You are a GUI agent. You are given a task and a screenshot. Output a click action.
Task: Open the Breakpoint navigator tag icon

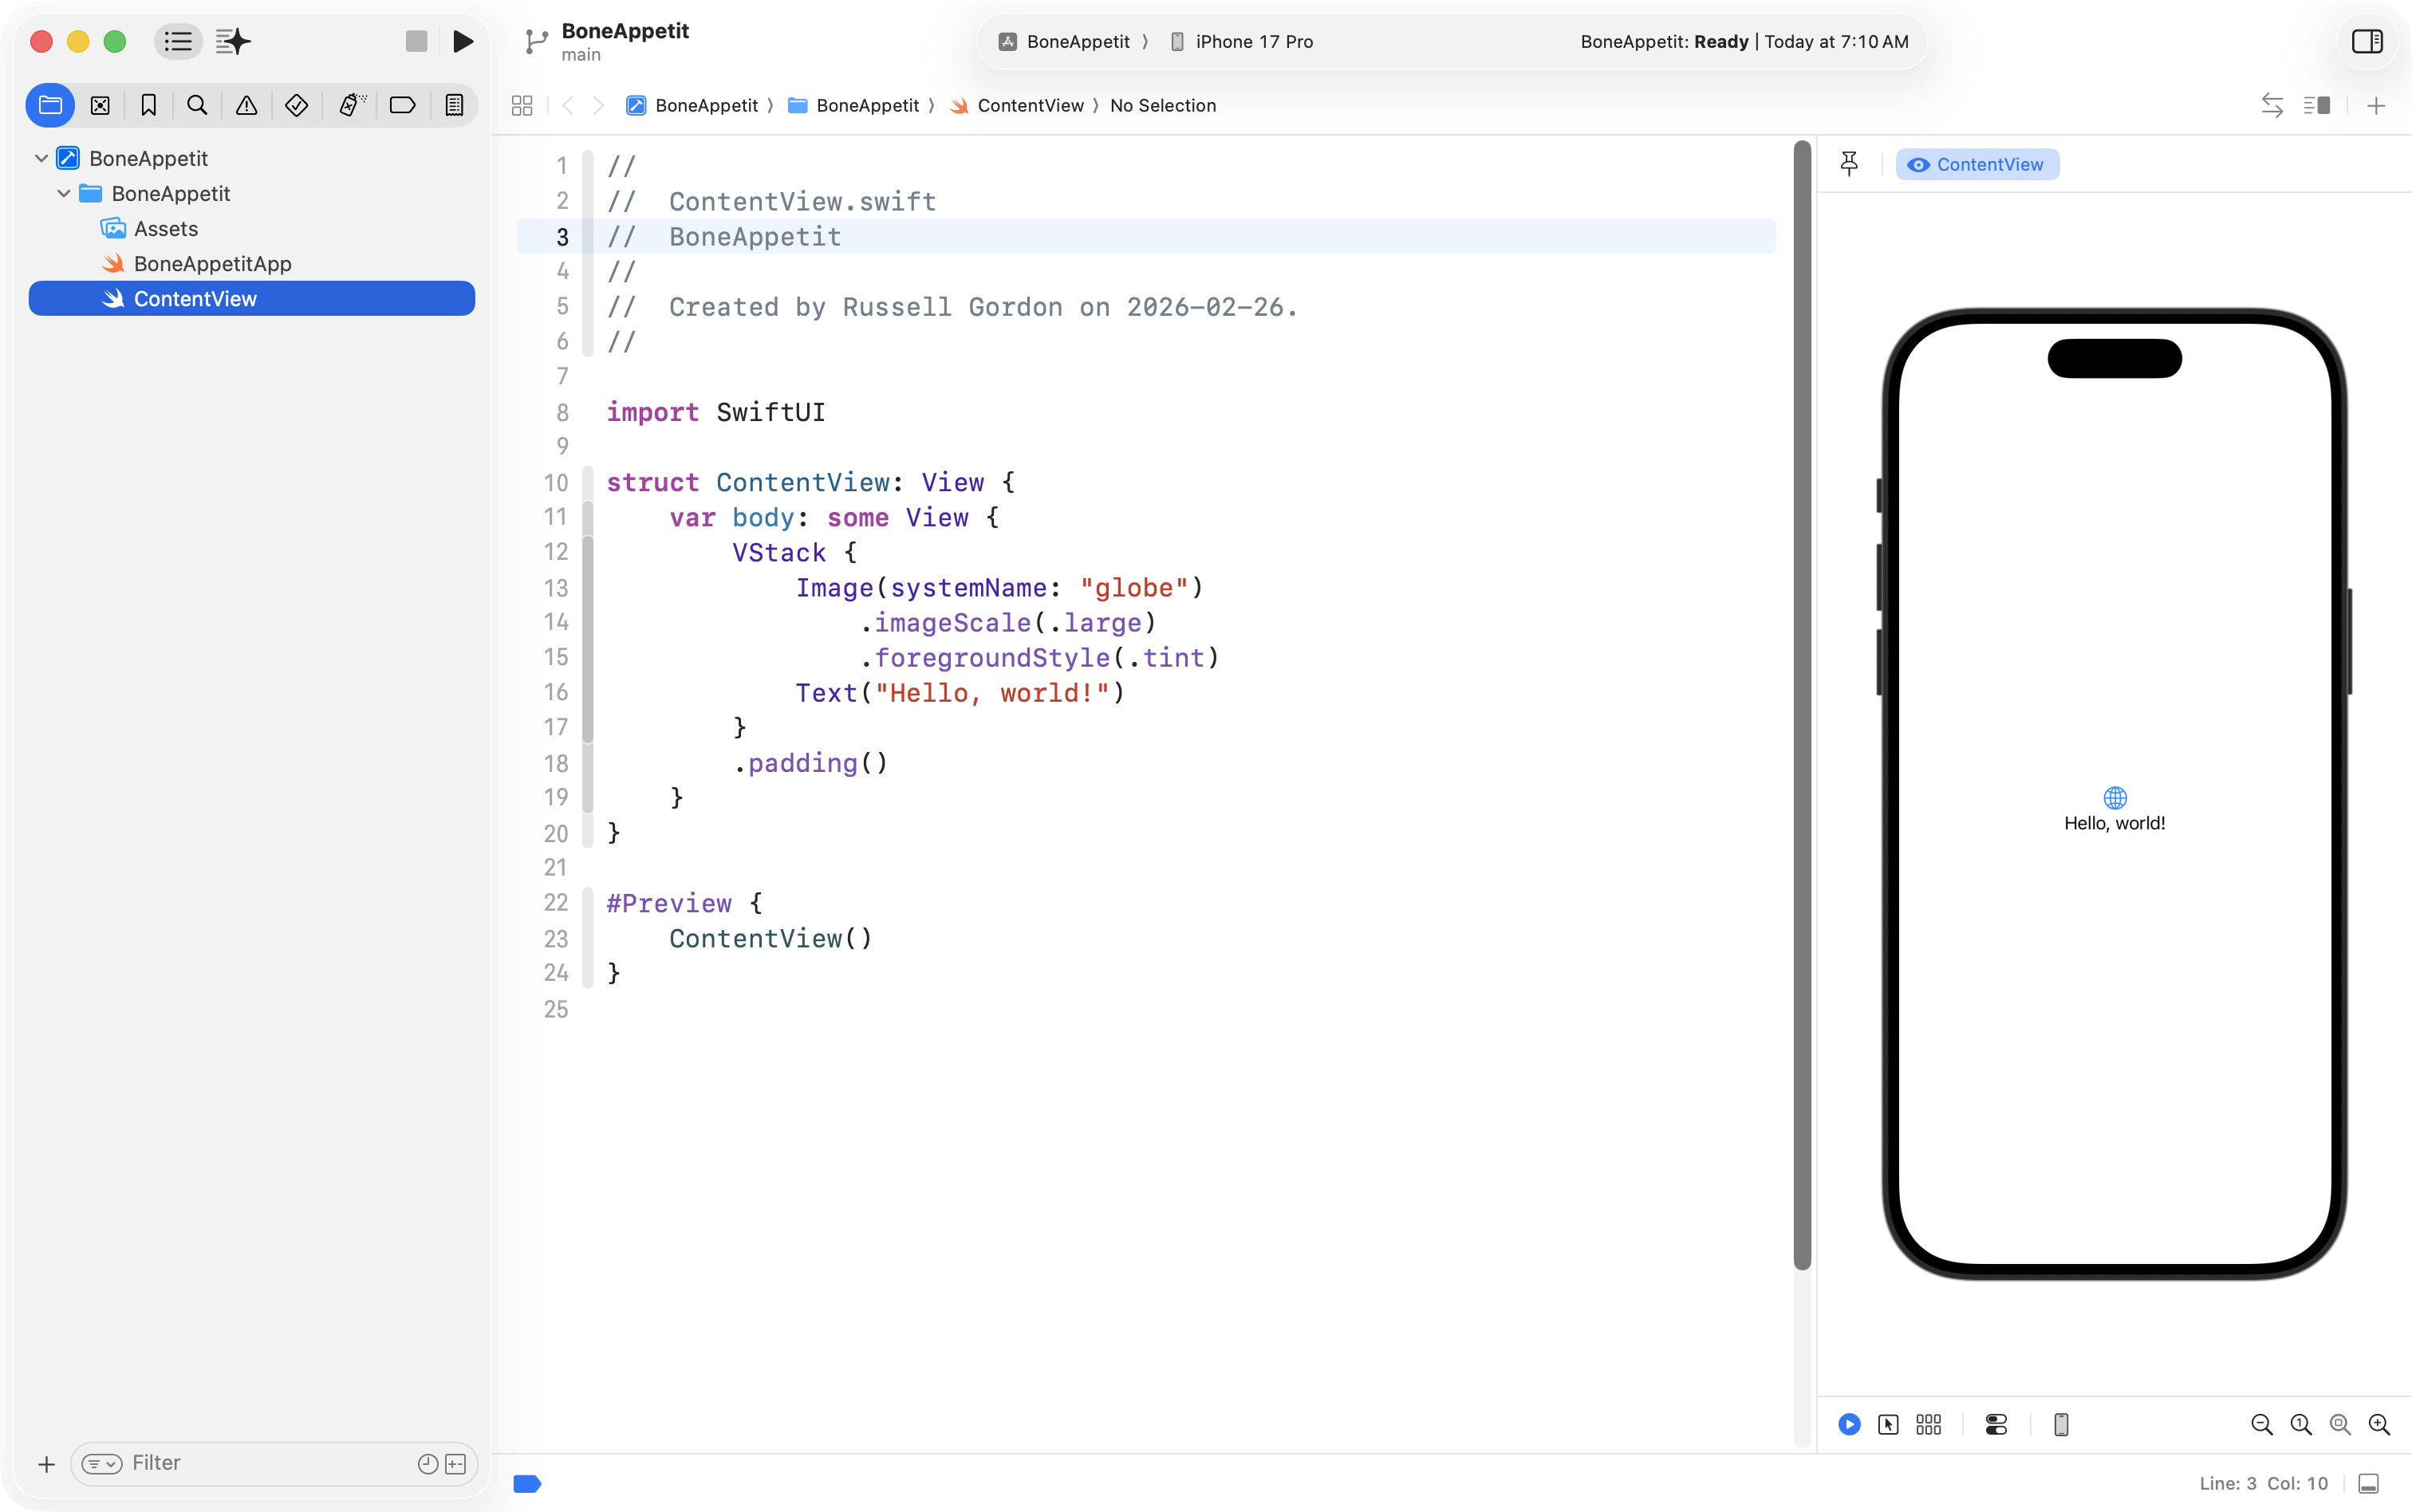[402, 105]
